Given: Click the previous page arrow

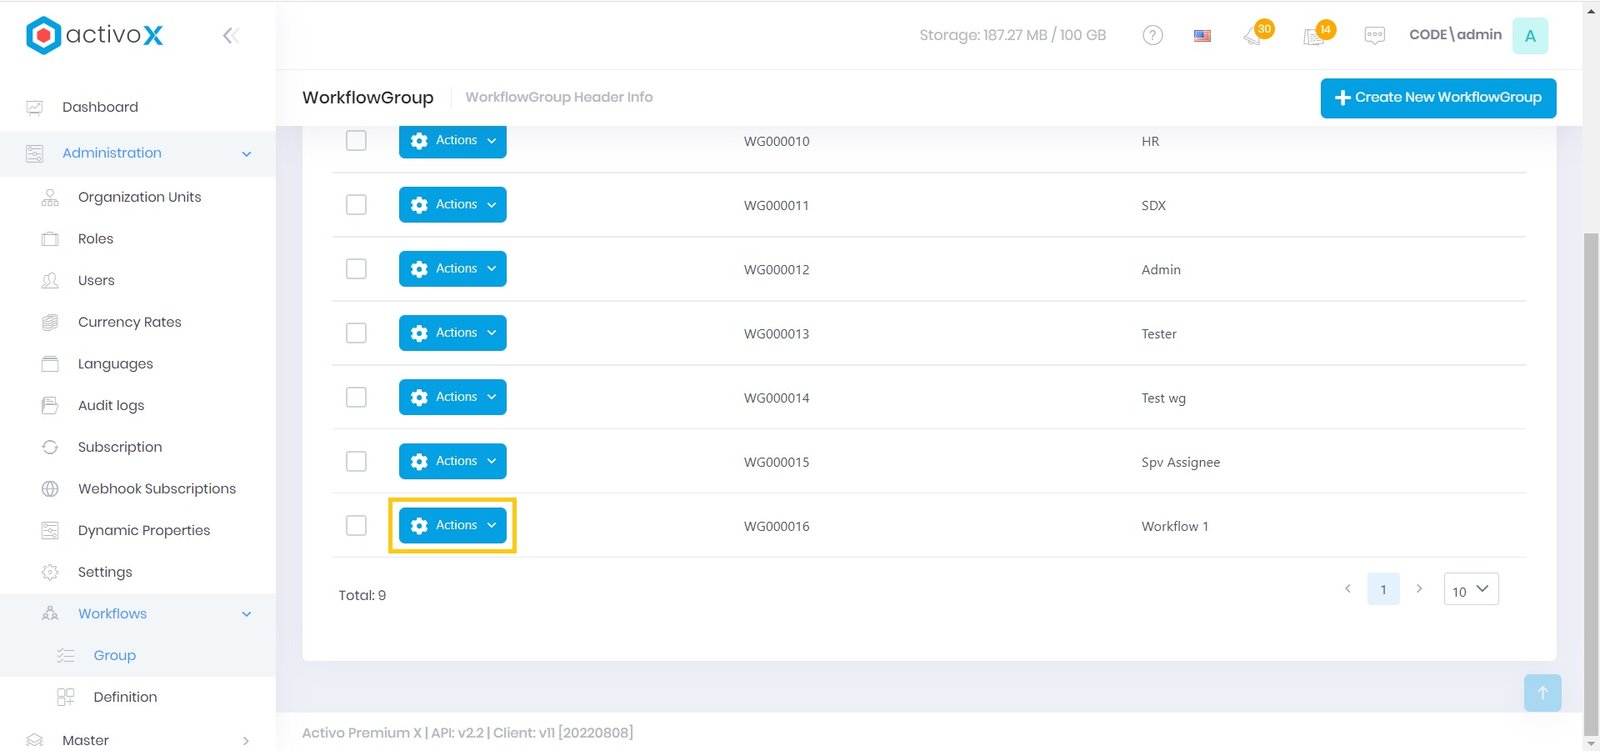Looking at the screenshot, I should (x=1348, y=589).
